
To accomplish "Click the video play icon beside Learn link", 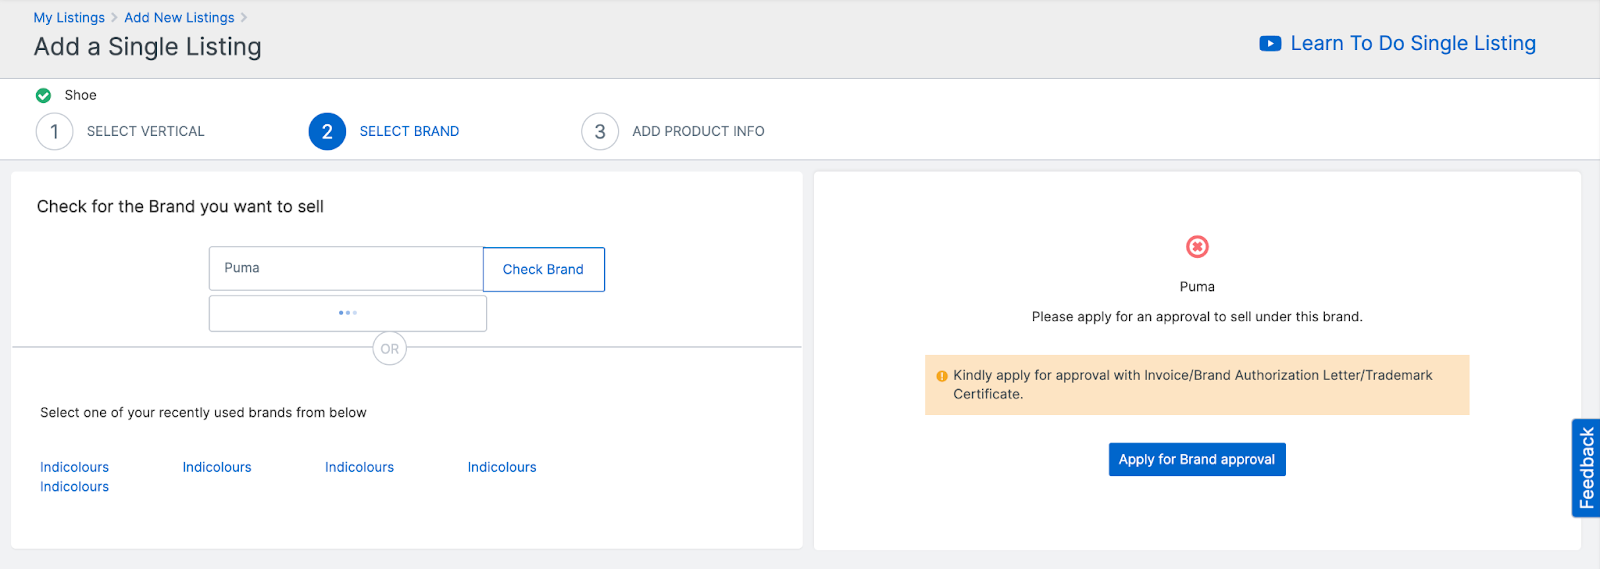I will (x=1270, y=44).
